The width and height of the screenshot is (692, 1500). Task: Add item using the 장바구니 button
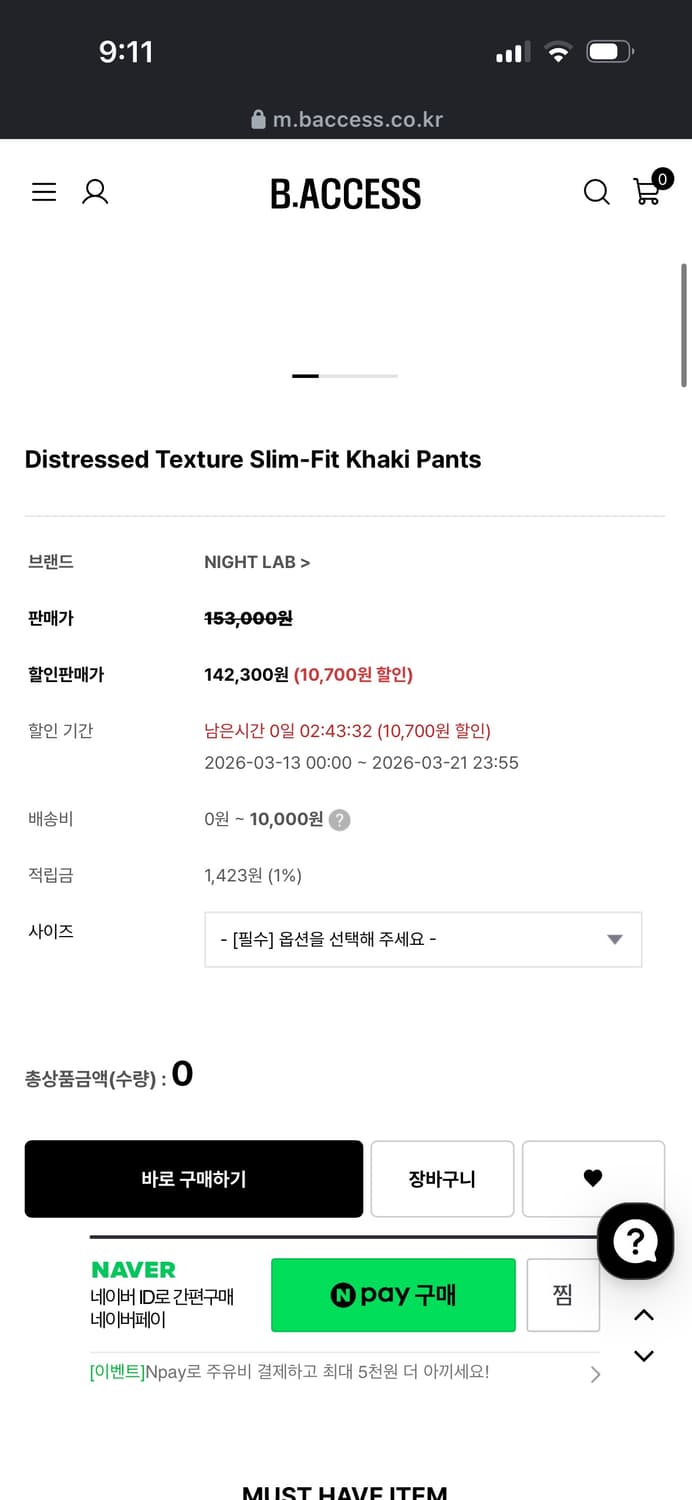[x=442, y=1179]
